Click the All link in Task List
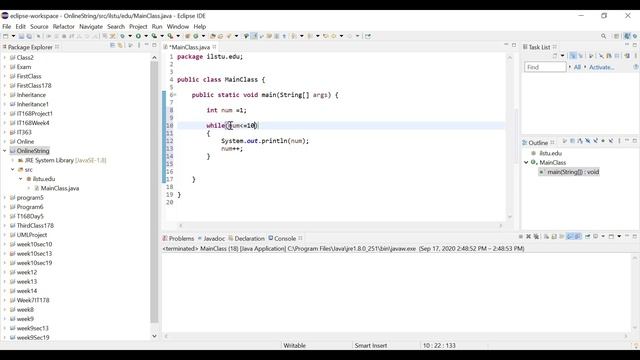The image size is (640, 360). pos(577,67)
